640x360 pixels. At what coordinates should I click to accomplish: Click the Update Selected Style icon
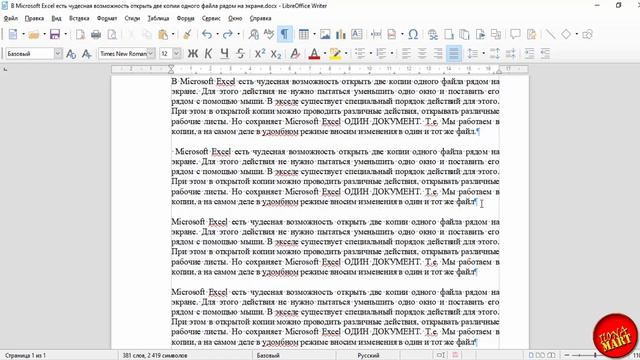point(71,53)
